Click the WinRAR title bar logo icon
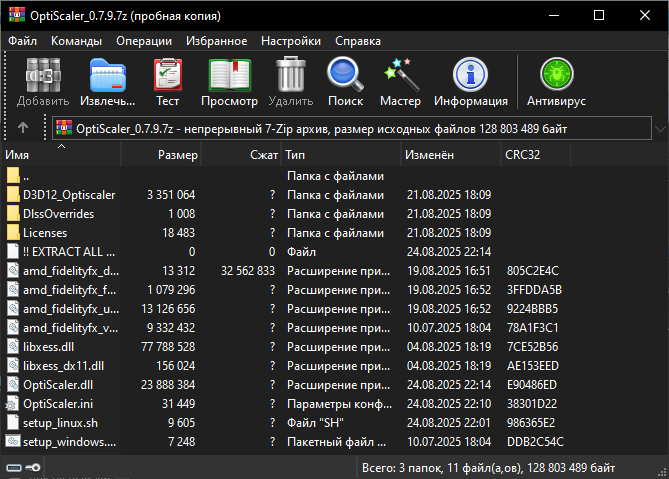The image size is (669, 479). (16, 15)
